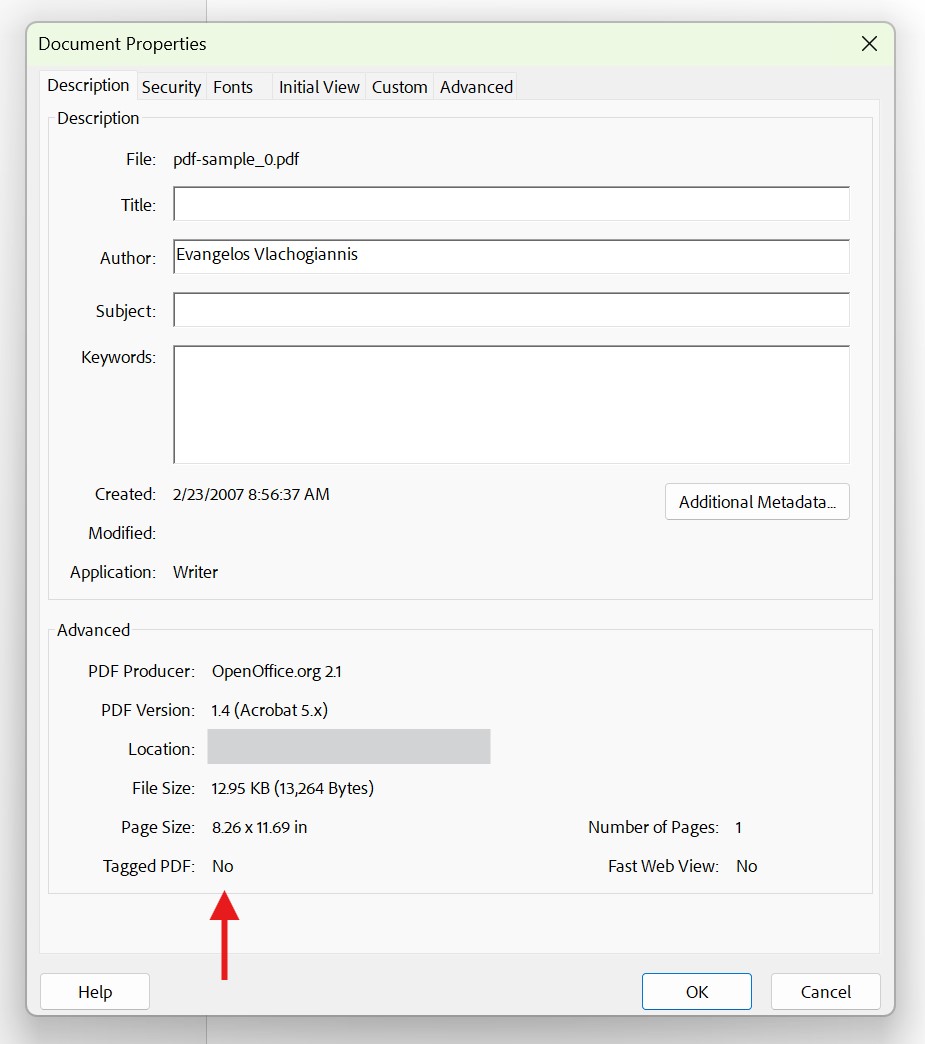Image resolution: width=925 pixels, height=1044 pixels.
Task: Click inside the Title input field
Action: click(x=510, y=203)
